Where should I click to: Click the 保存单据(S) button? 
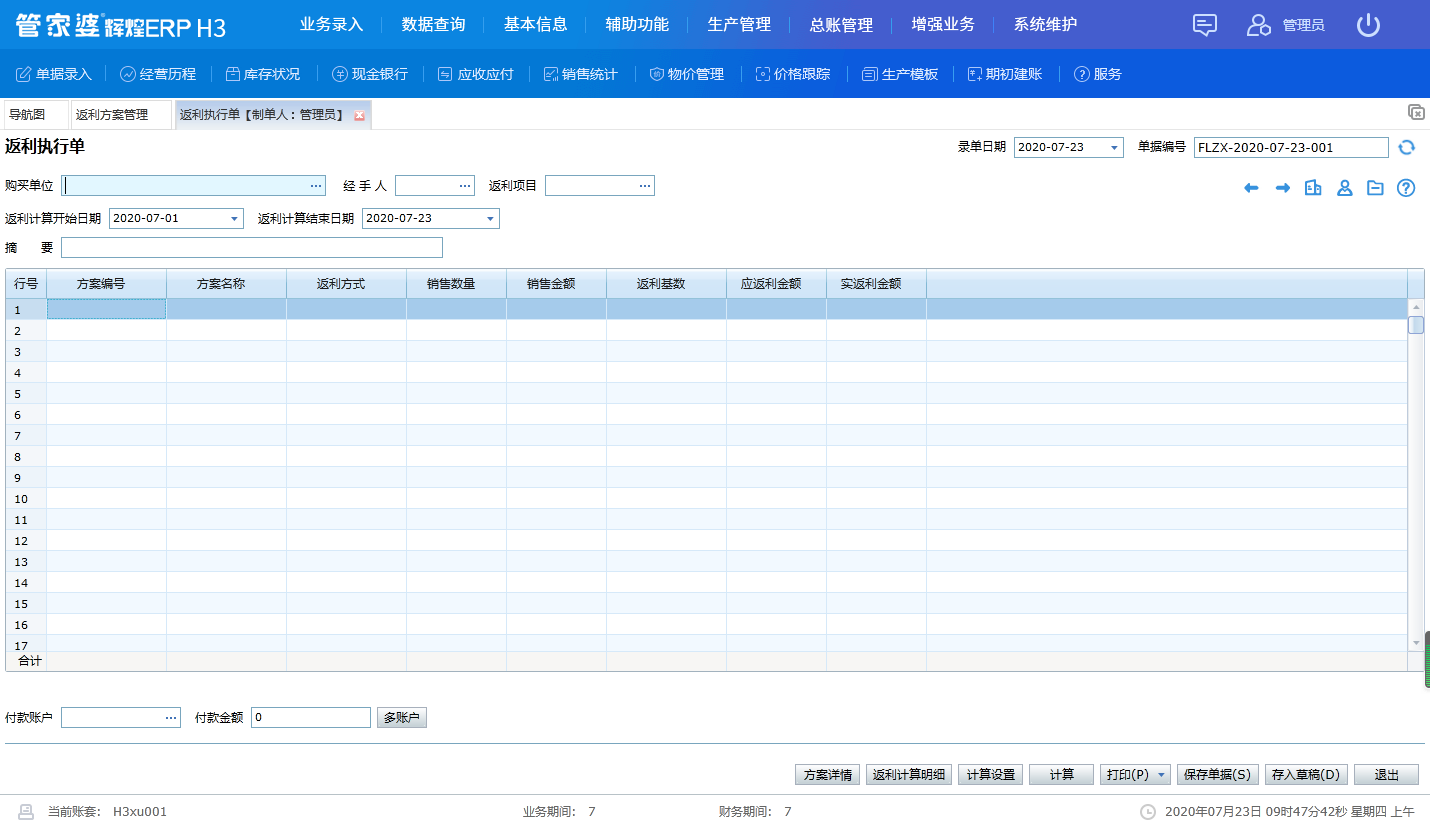coord(1217,775)
